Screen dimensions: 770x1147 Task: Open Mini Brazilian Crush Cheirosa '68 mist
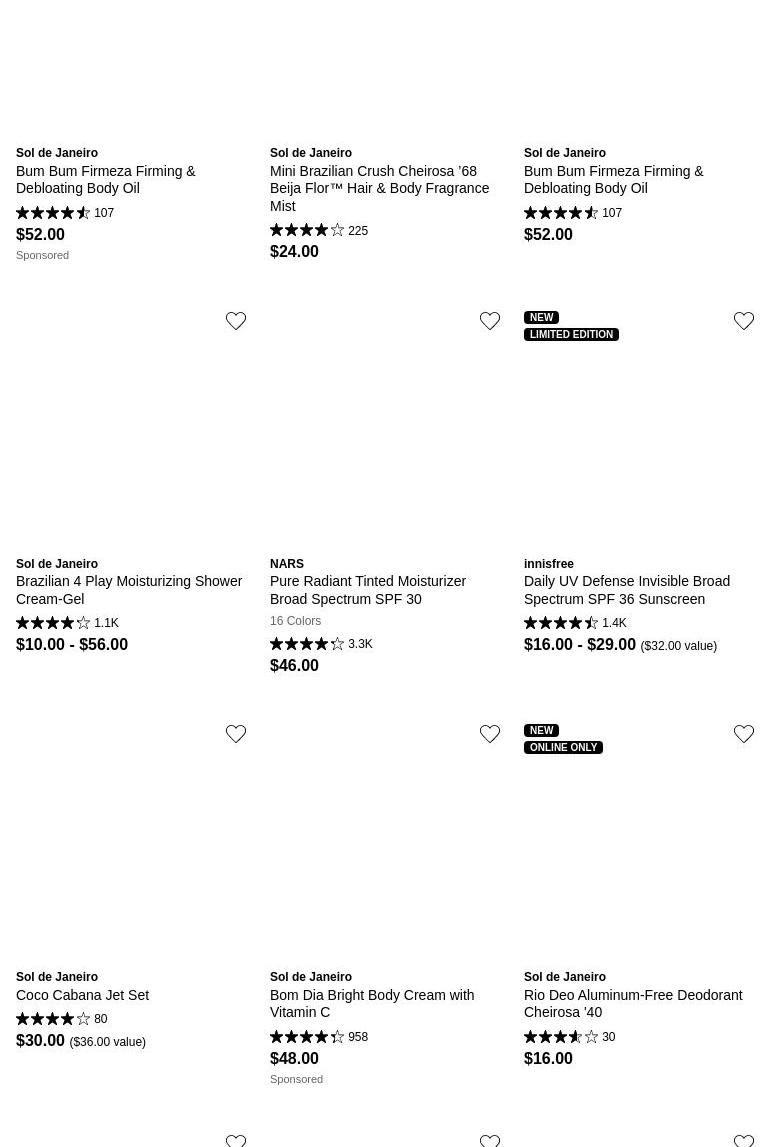[x=379, y=188]
